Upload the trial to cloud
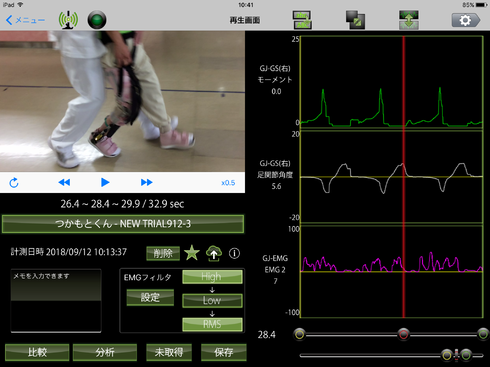490x367 pixels. (x=214, y=253)
